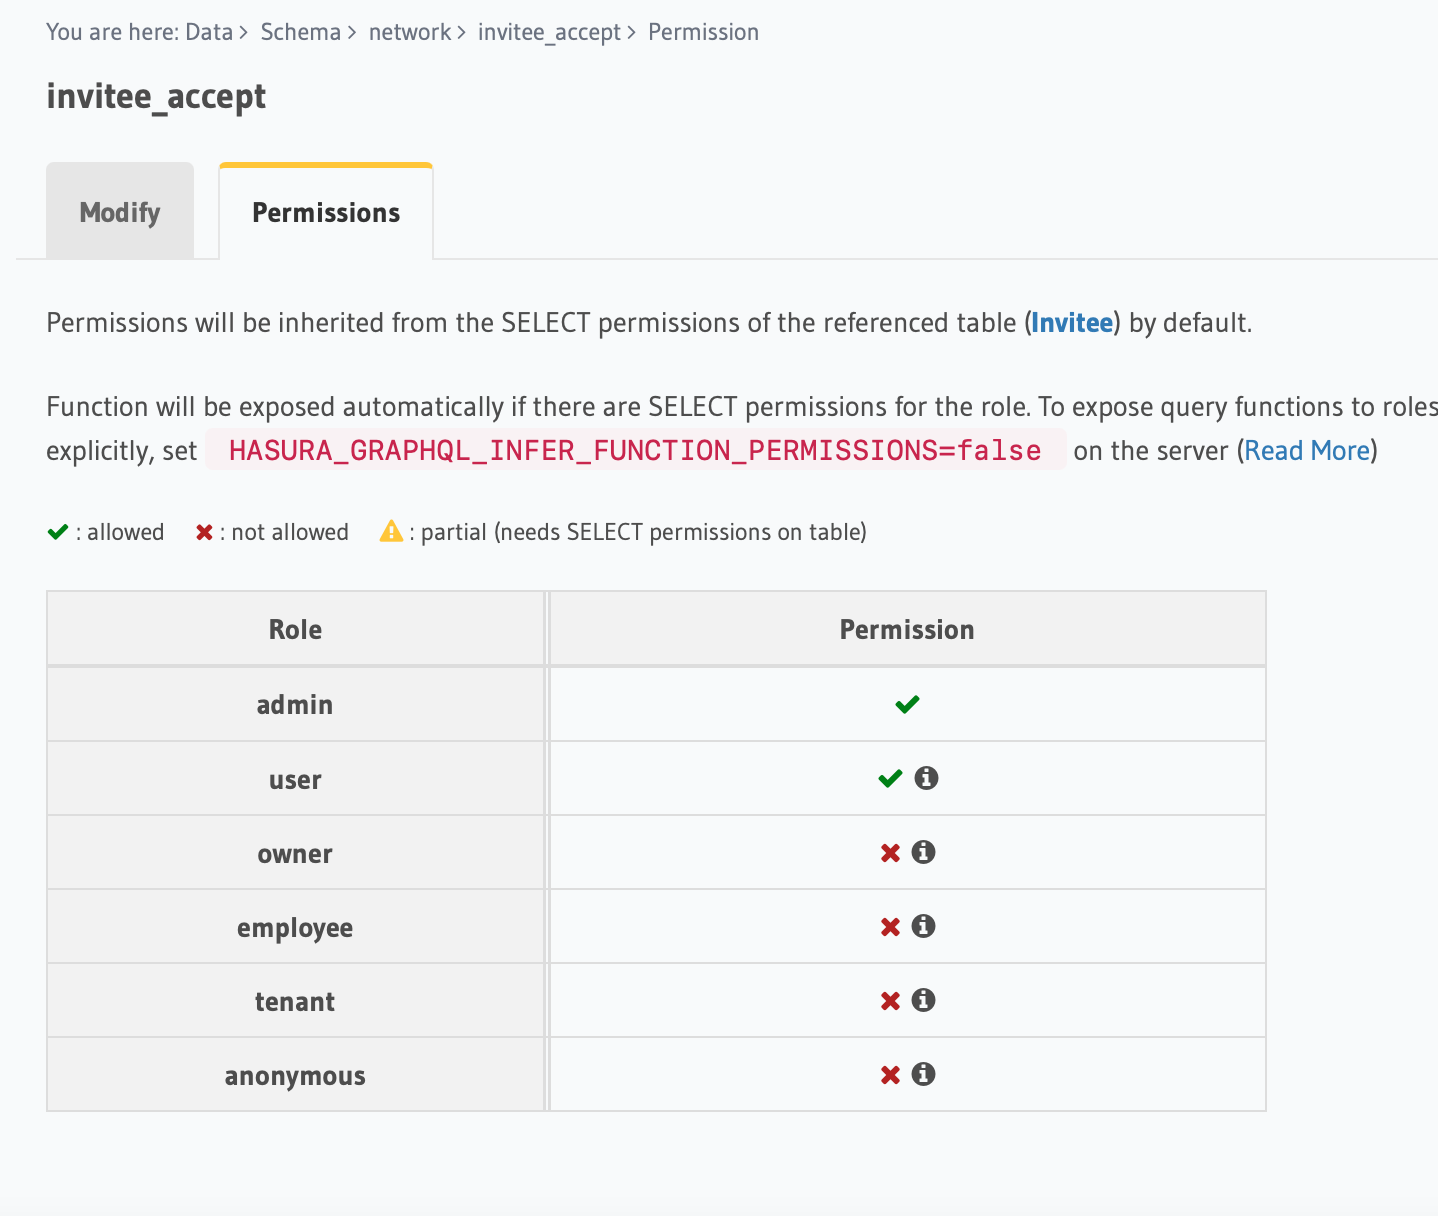Click the invitee_accept breadcrumb entry
The image size is (1438, 1216).
[548, 31]
